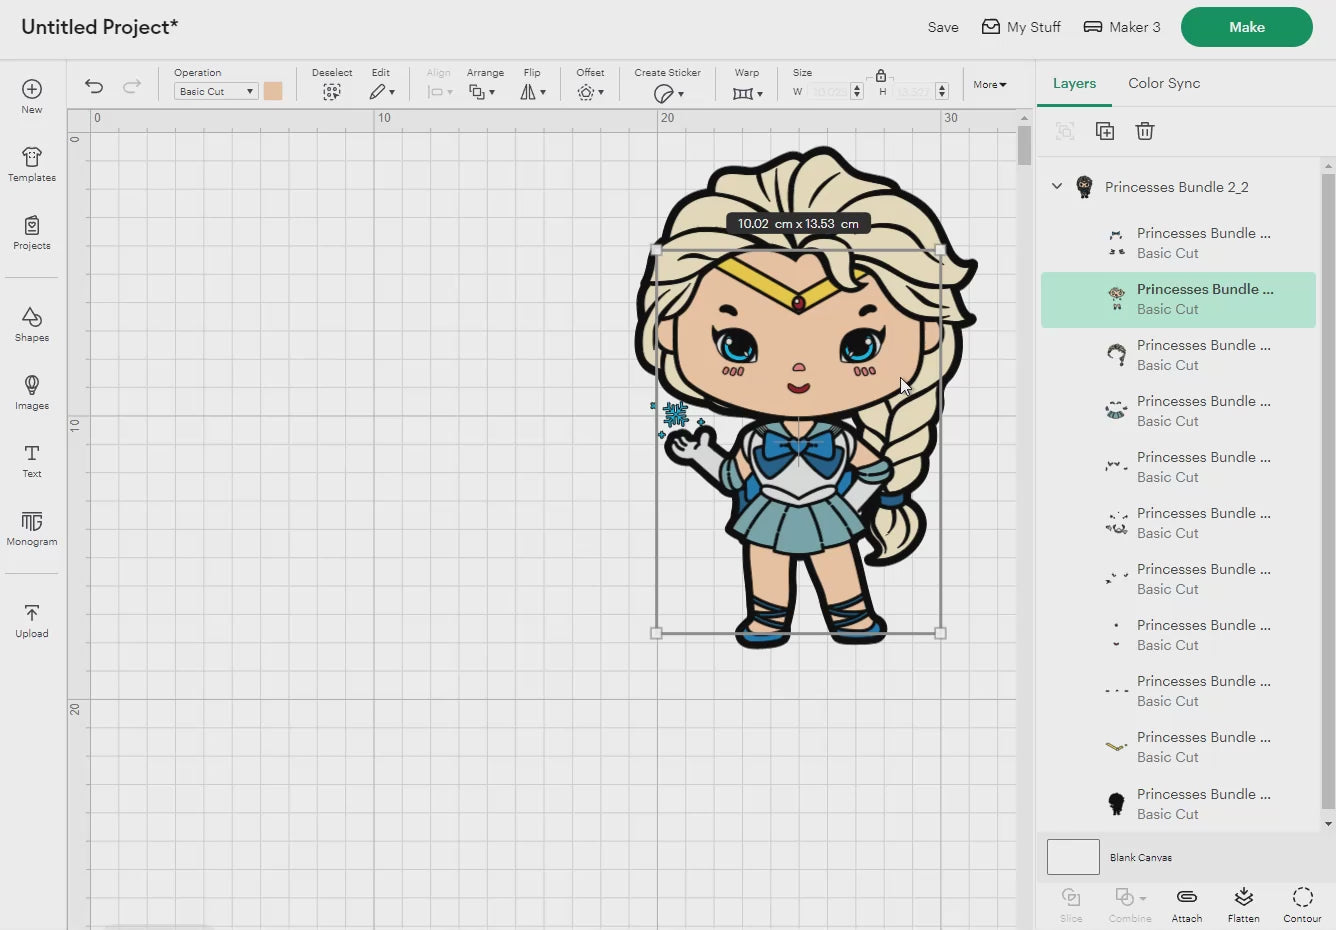The height and width of the screenshot is (930, 1336).
Task: Click the Save button
Action: point(943,27)
